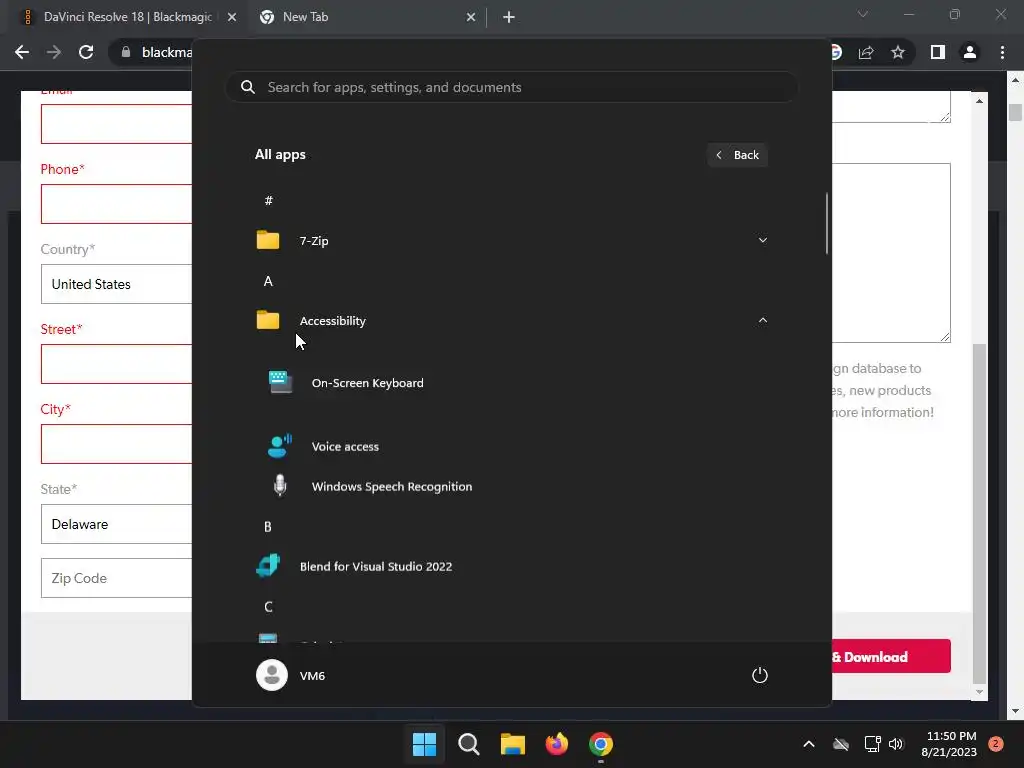
Task: Reload the Blackmagic page
Action: pos(86,52)
